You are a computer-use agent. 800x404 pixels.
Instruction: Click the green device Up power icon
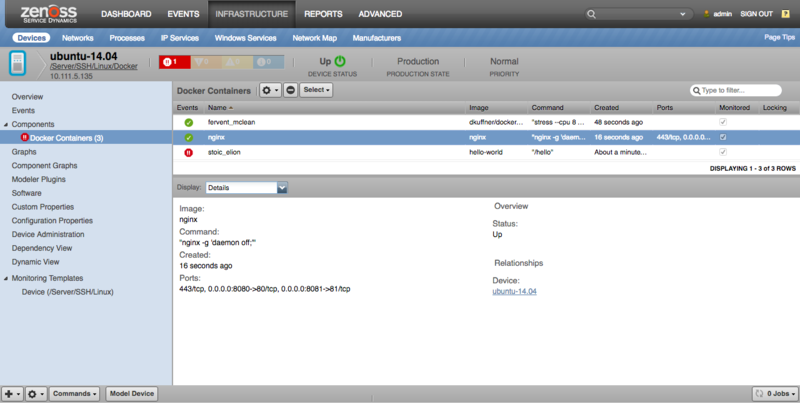340,61
